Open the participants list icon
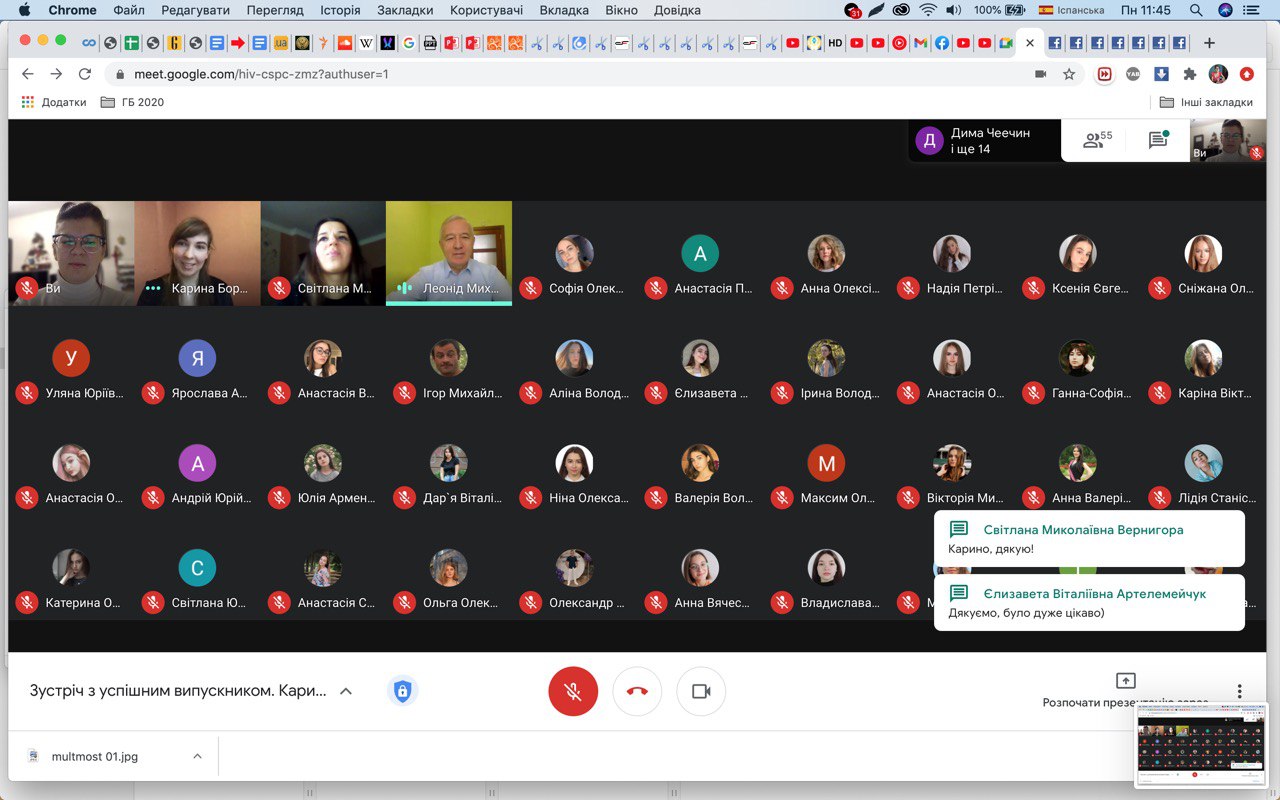This screenshot has height=800, width=1280. coord(1096,141)
